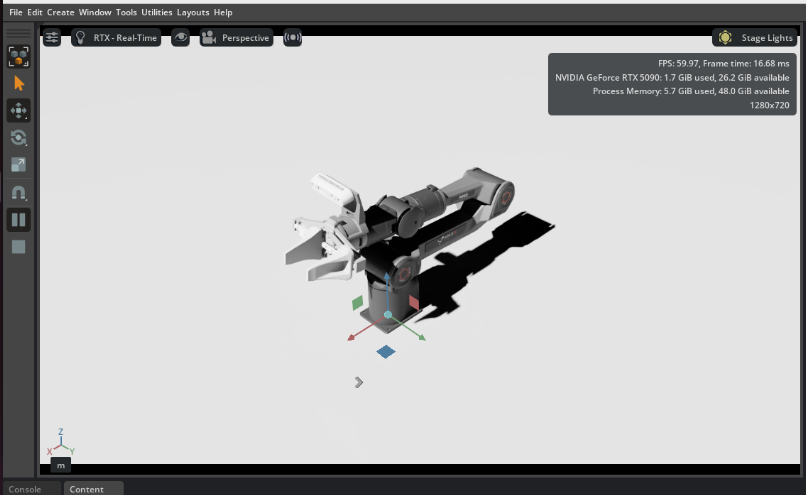
Task: Click the blue Z-axis gizmo arrow
Action: tap(387, 278)
